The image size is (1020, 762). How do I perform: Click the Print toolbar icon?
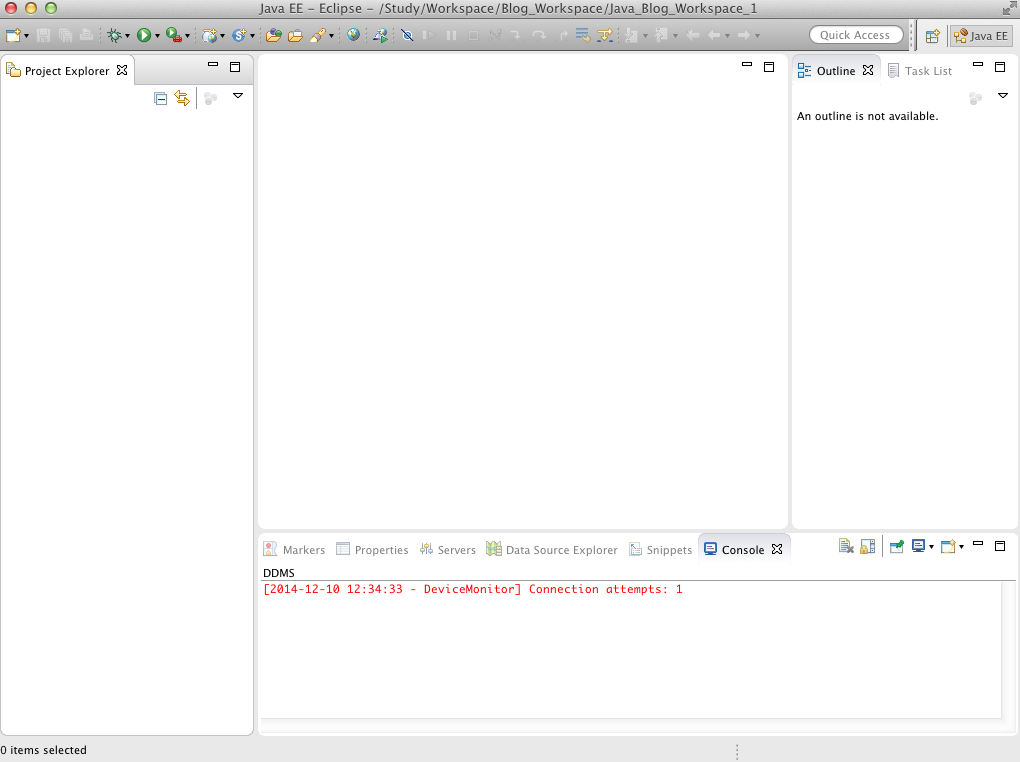click(86, 35)
